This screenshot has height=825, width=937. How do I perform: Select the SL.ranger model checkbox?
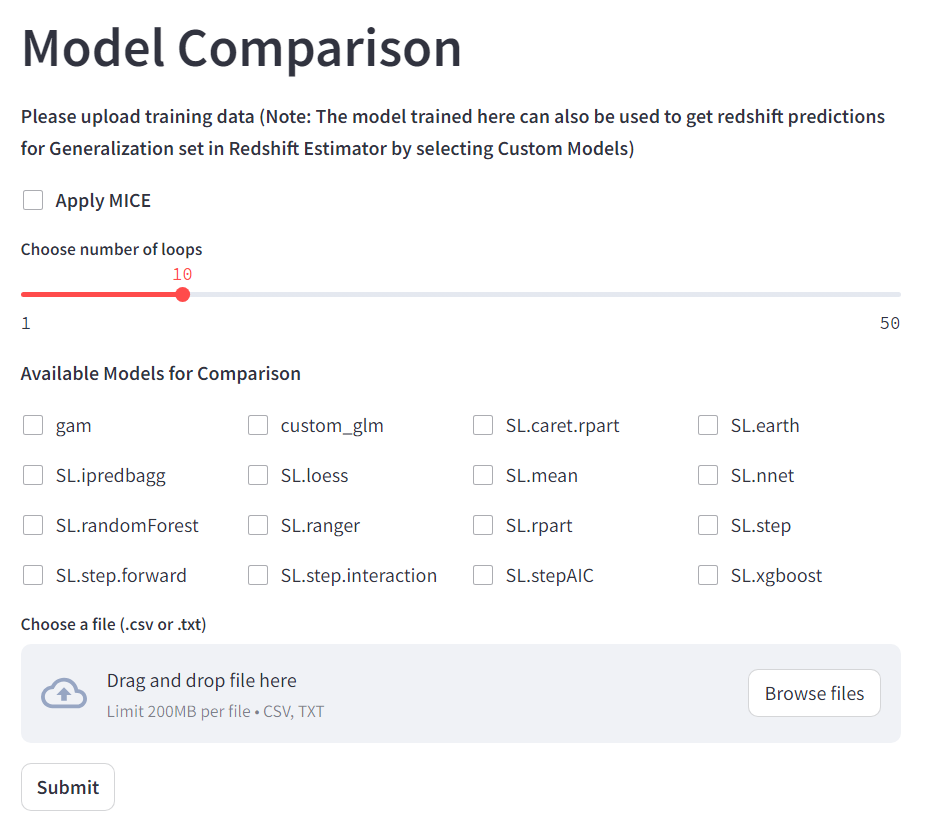(258, 526)
